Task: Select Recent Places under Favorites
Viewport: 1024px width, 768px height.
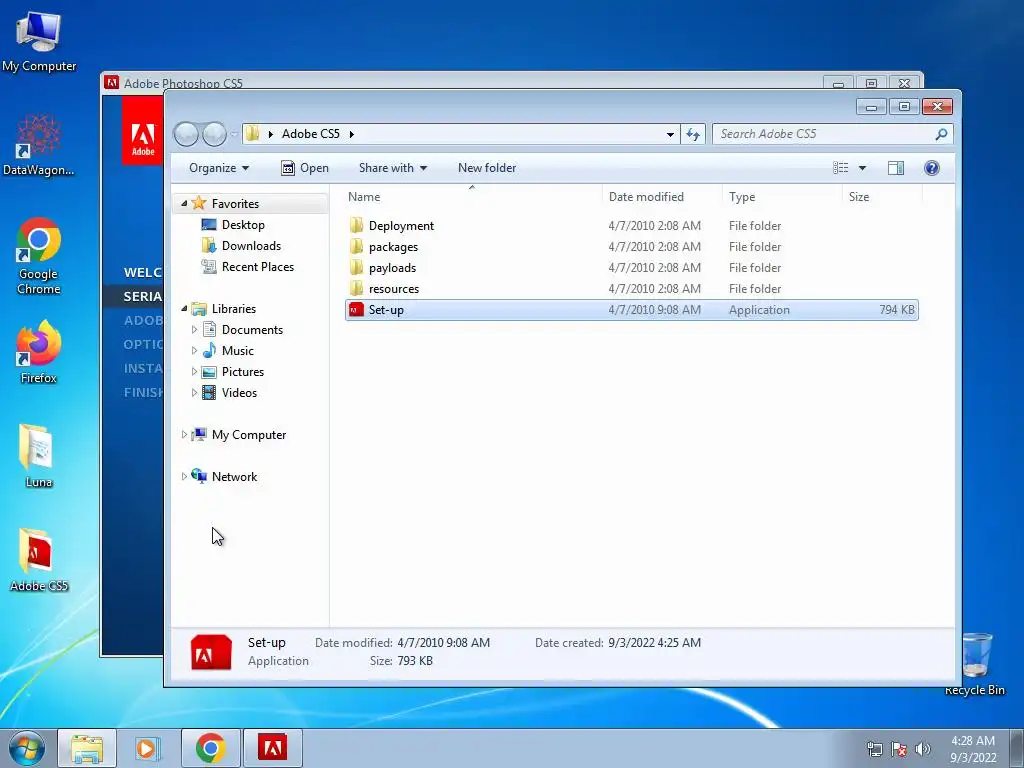Action: [x=258, y=266]
